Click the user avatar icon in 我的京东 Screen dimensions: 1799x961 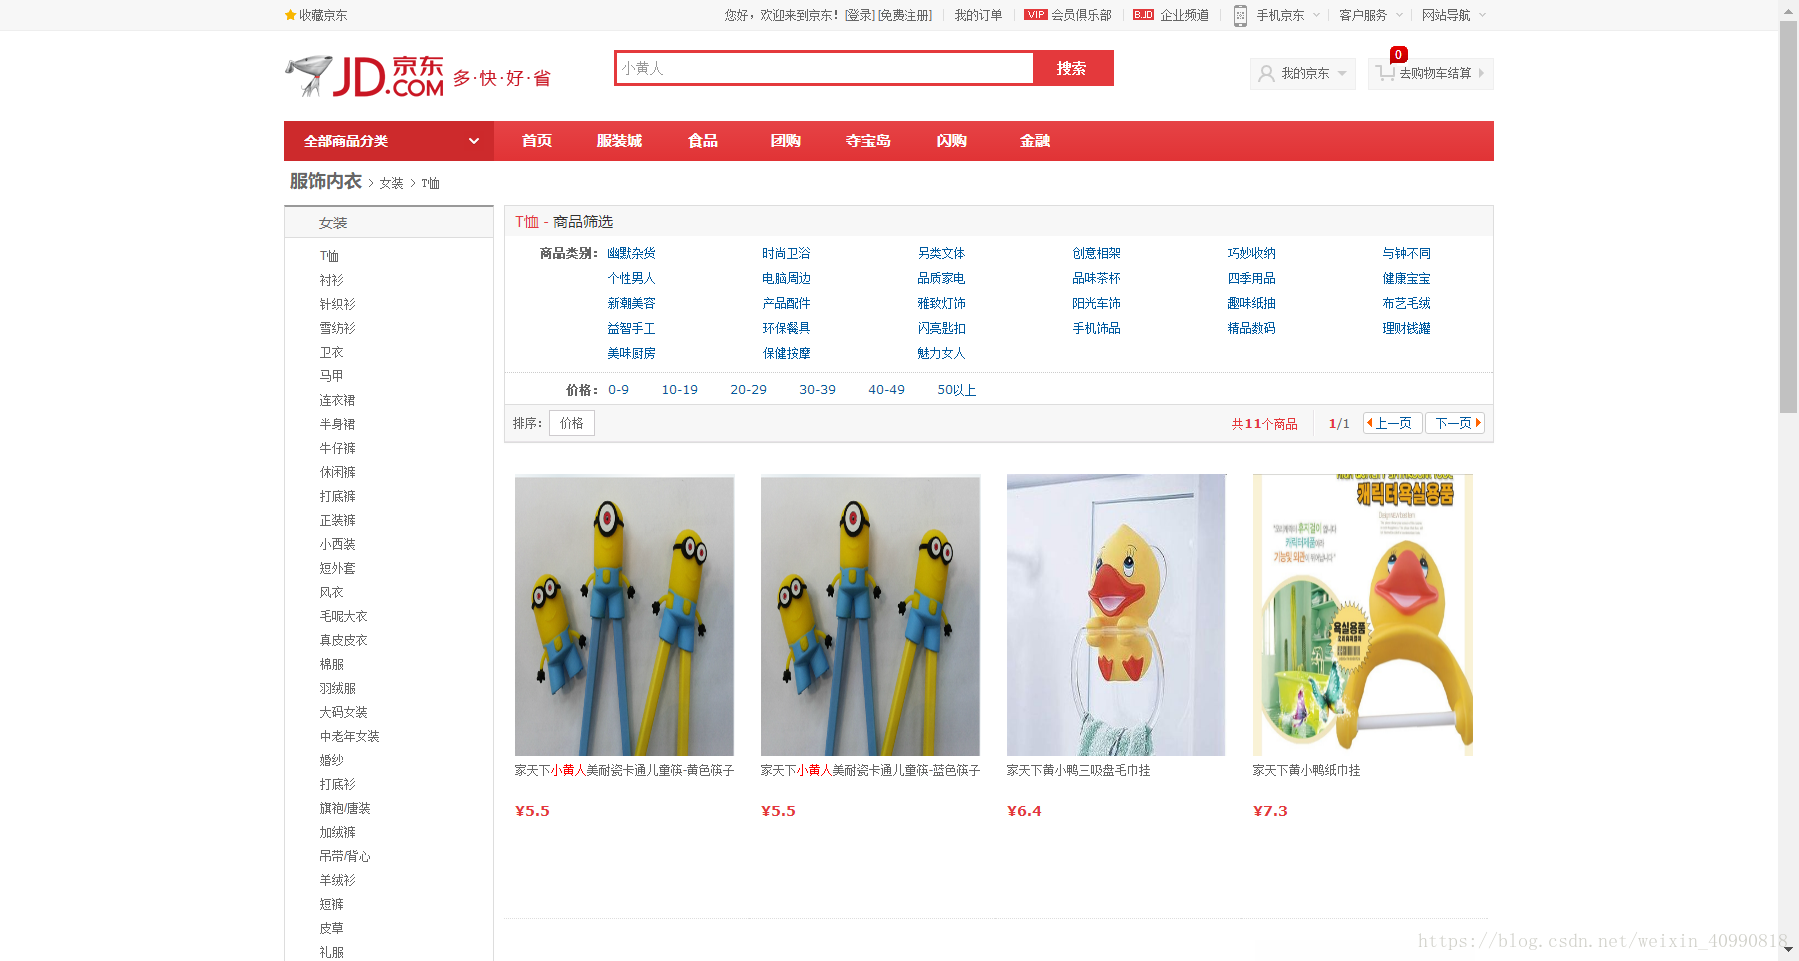point(1266,73)
